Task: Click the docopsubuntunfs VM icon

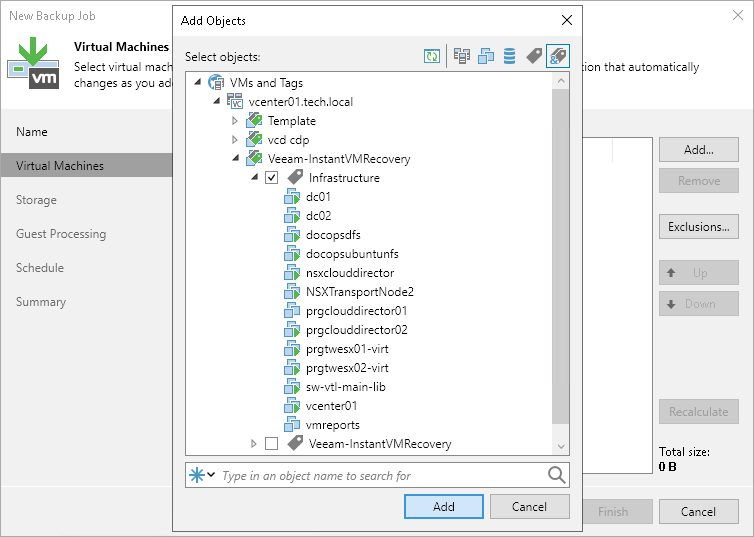Action: pyautogui.click(x=292, y=254)
